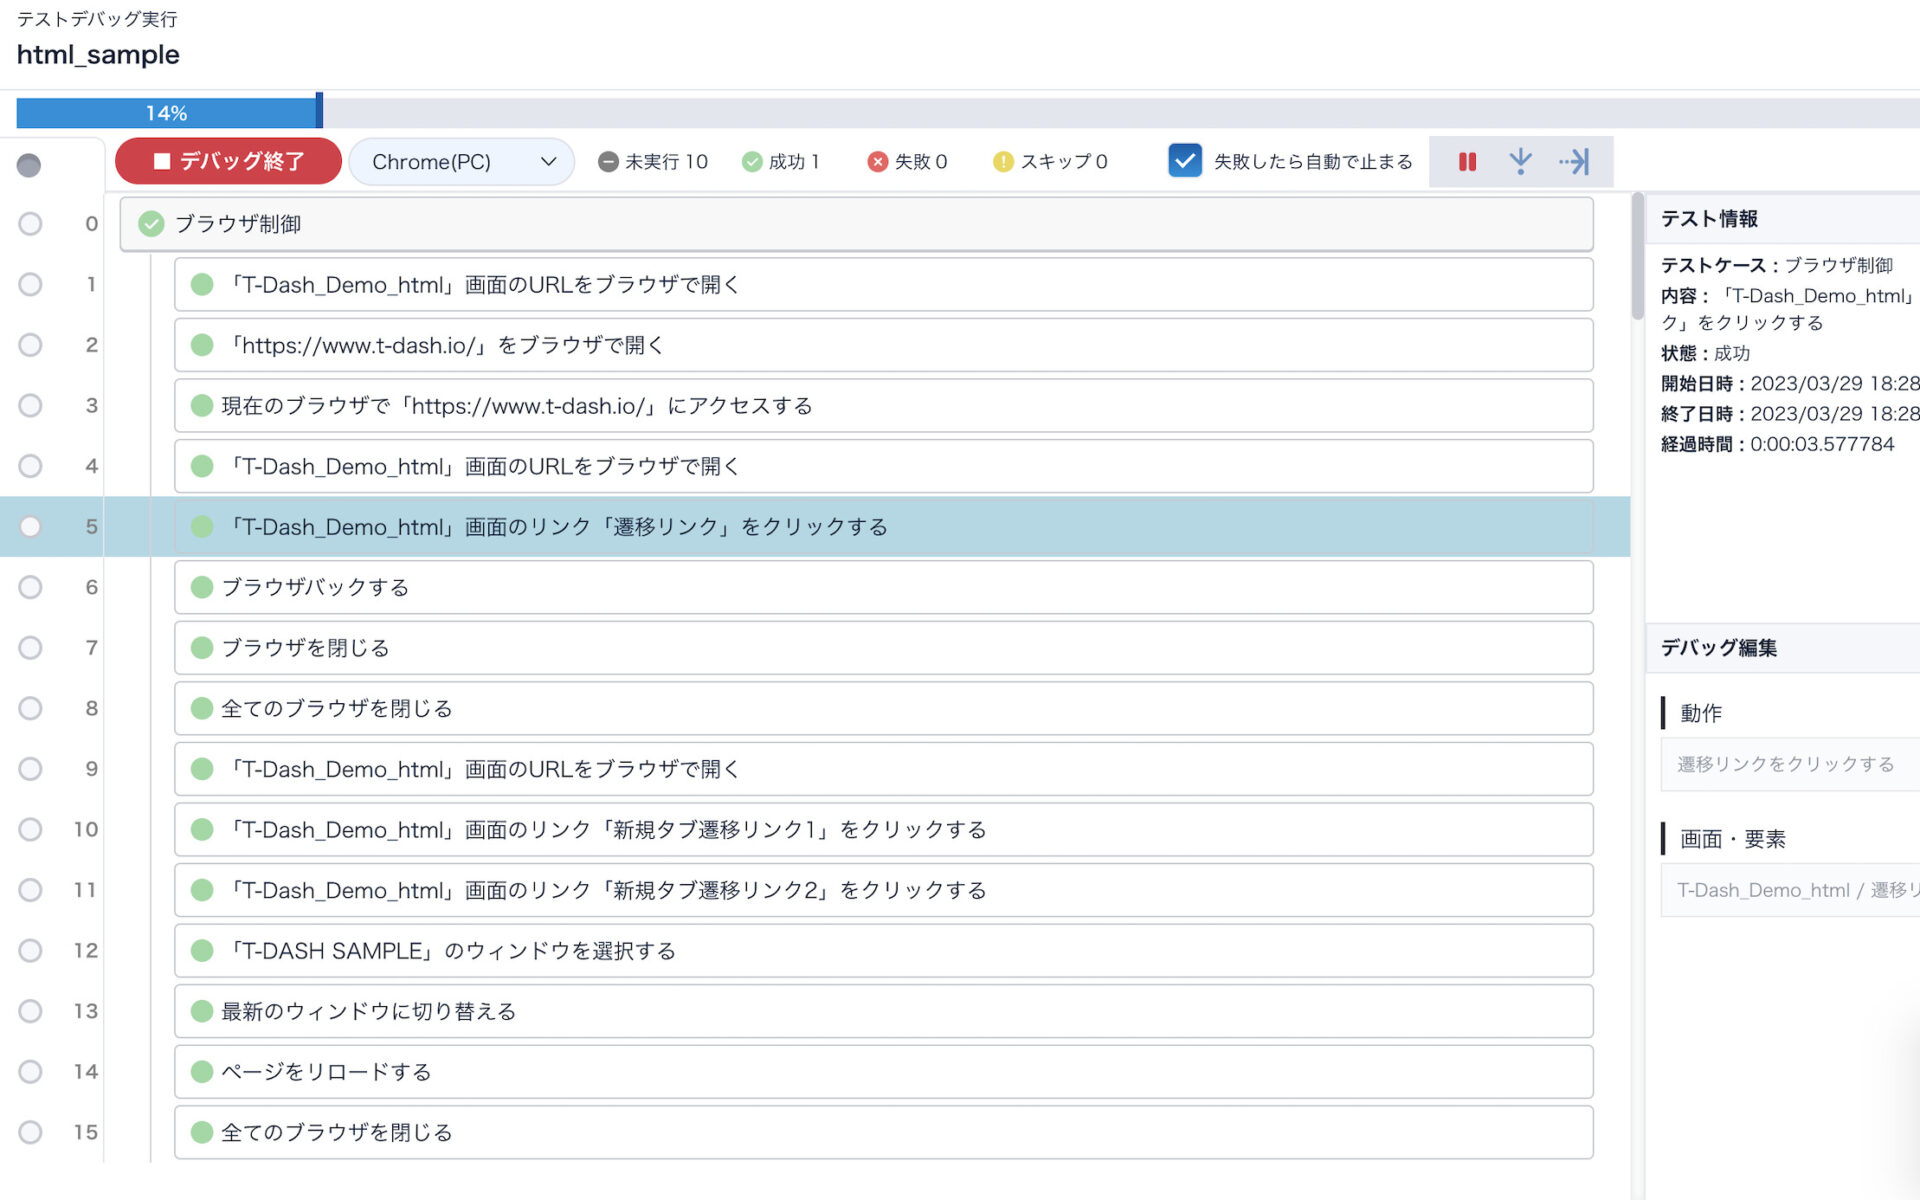1920x1200 pixels.
Task: Toggle 失敗したら自動で止まる checkbox
Action: [x=1185, y=161]
